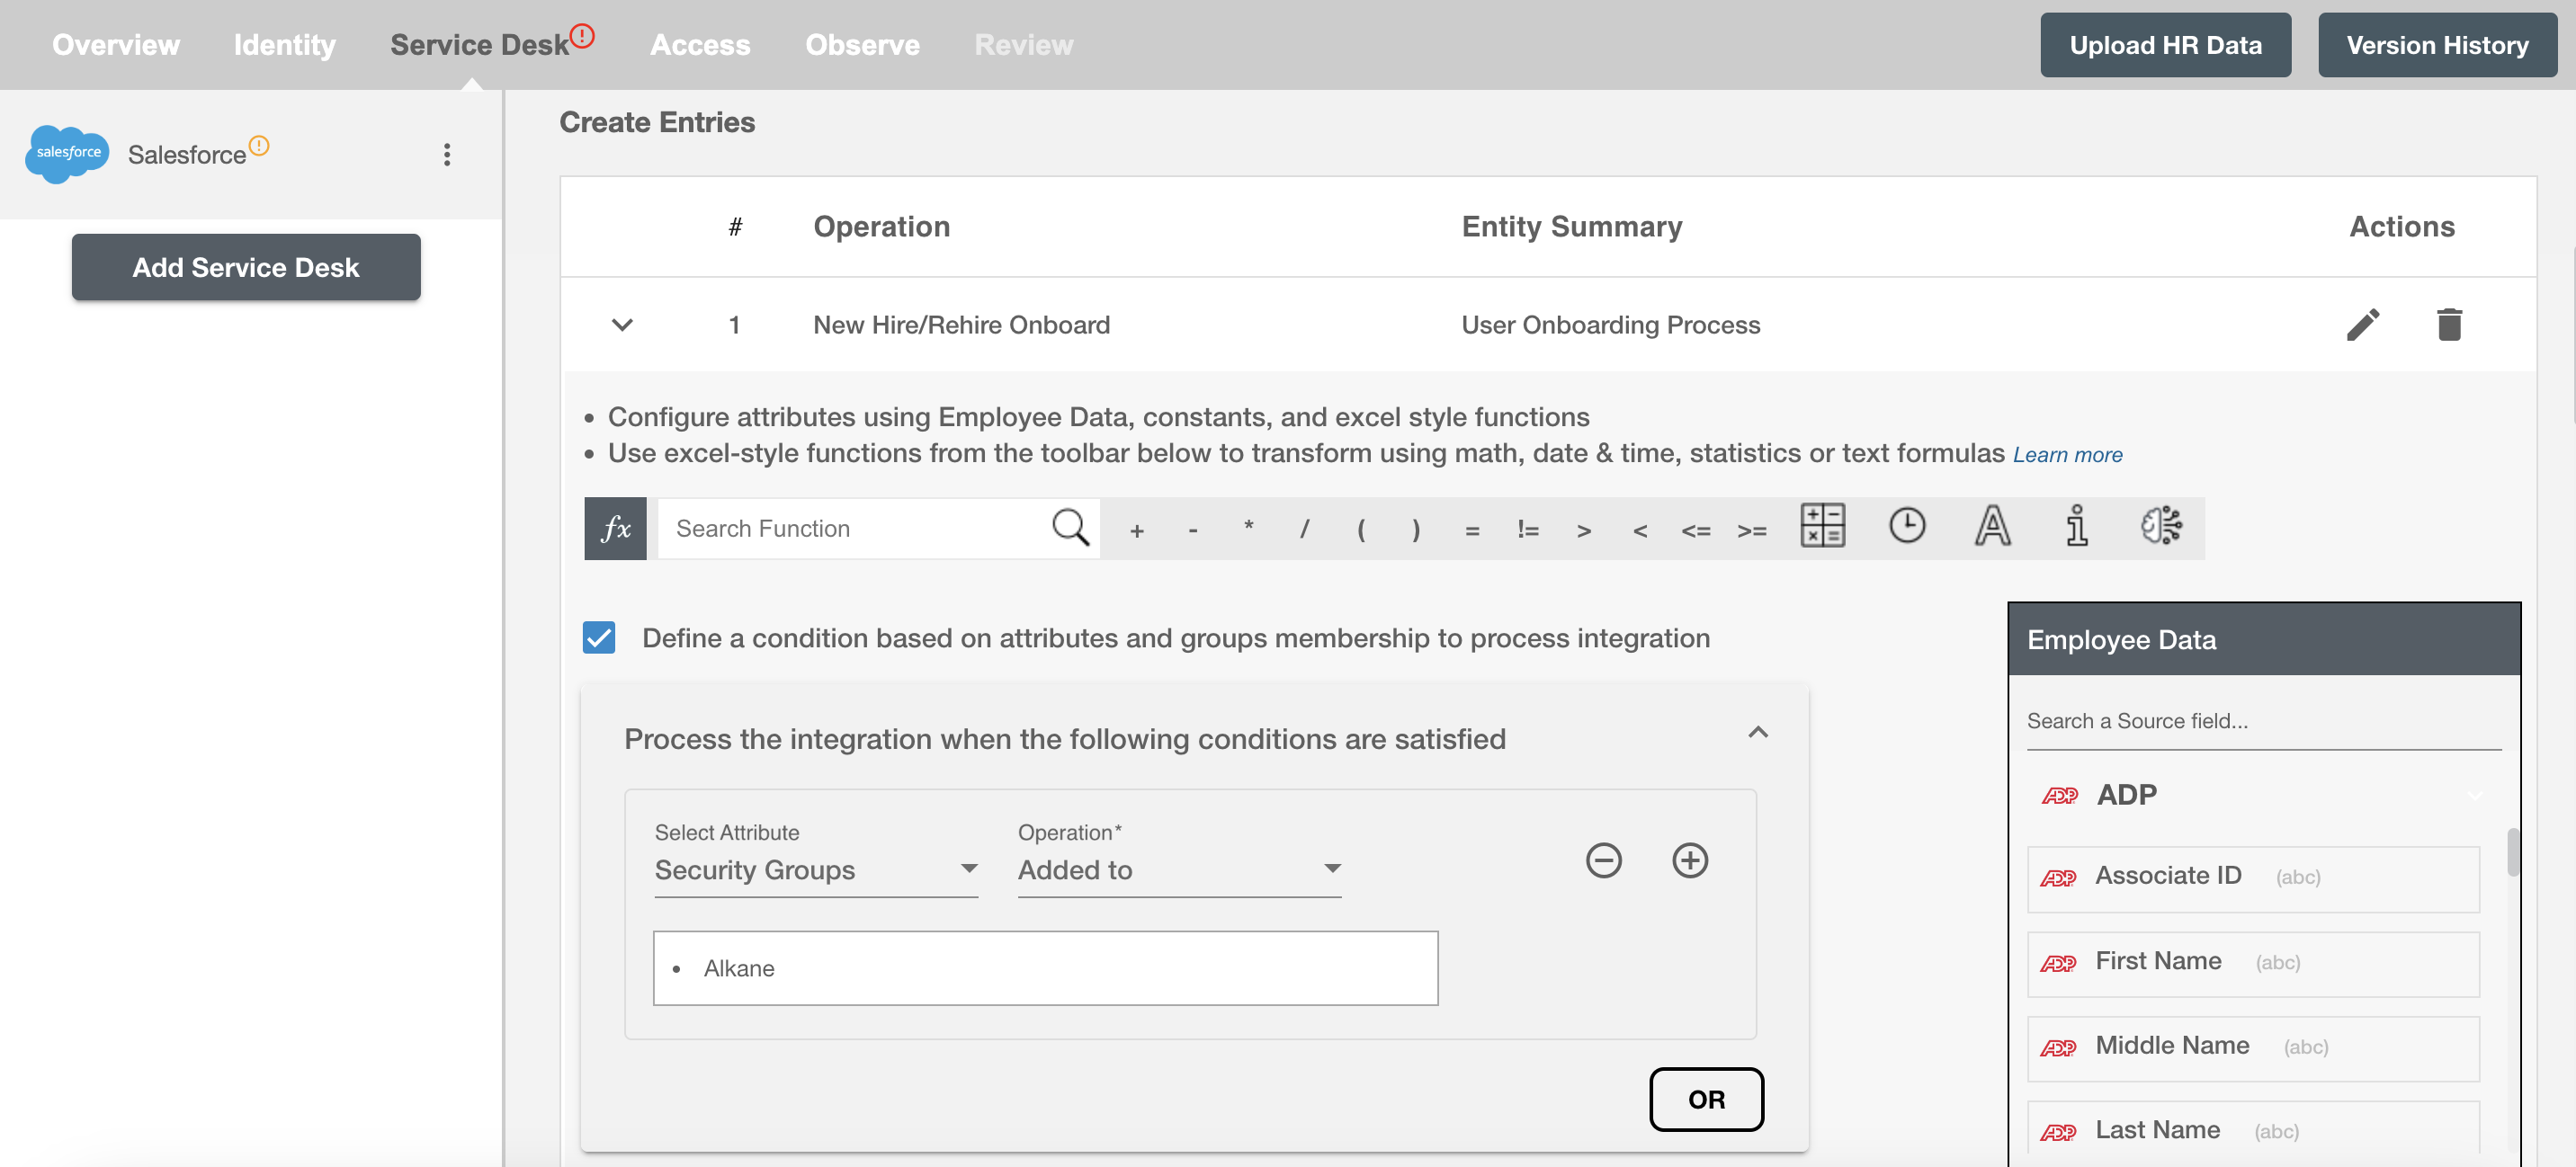The image size is (2576, 1167).
Task: Click the Operation column header
Action: click(x=881, y=227)
